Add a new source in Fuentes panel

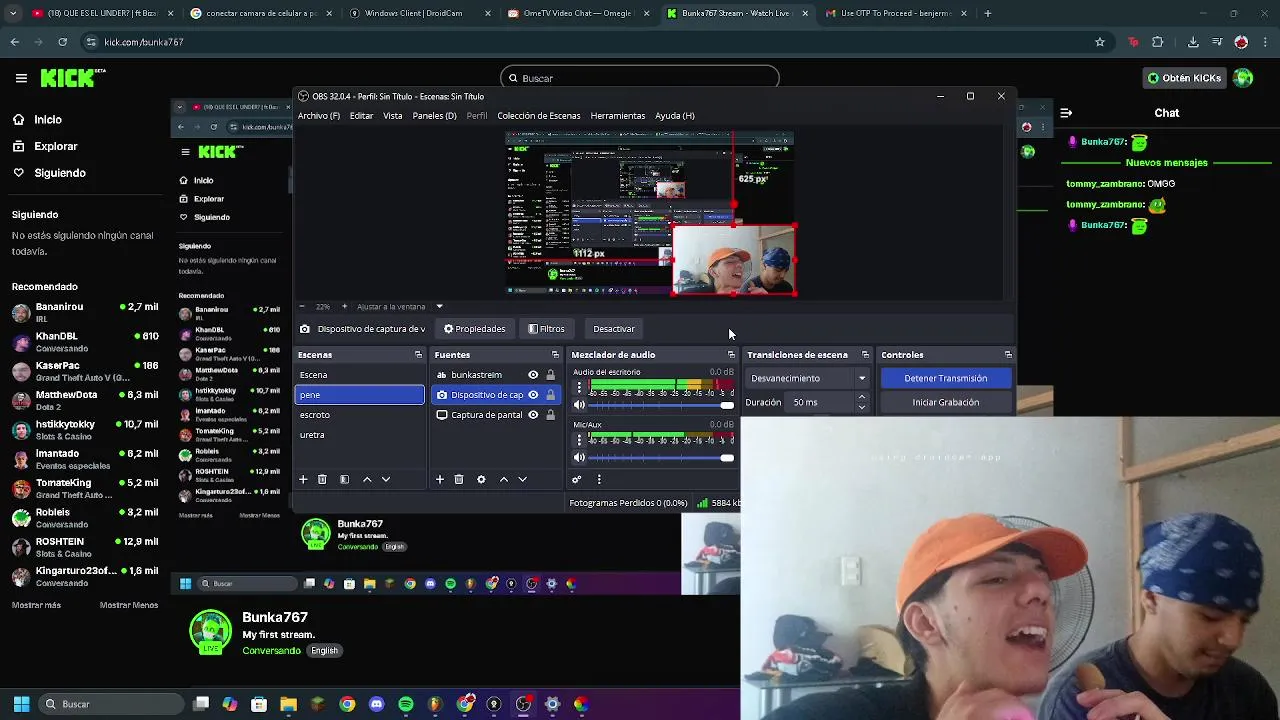coord(439,480)
